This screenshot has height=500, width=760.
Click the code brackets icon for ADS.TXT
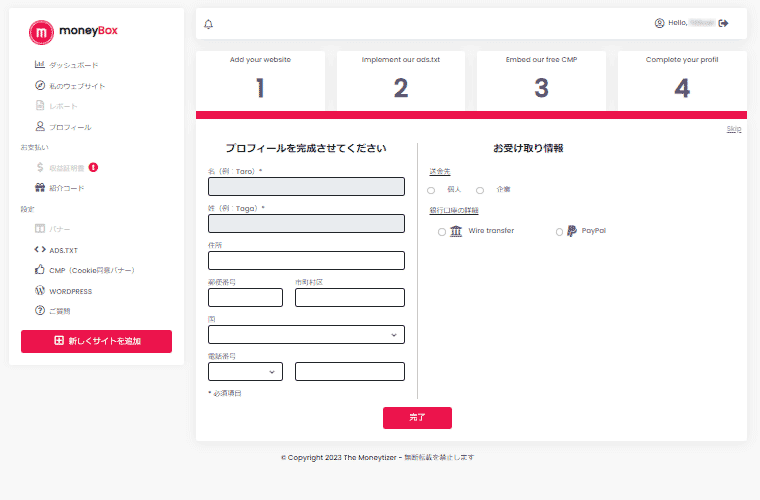(x=40, y=250)
